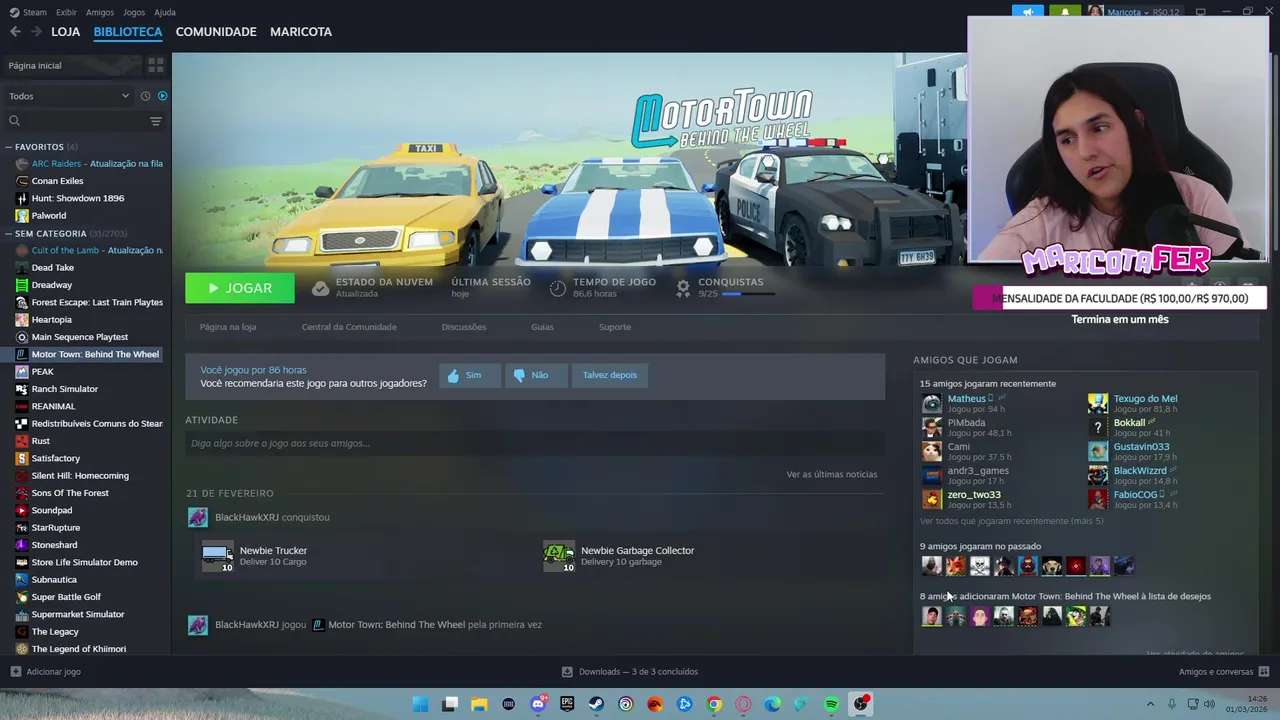Image resolution: width=1280 pixels, height=720 pixels.
Task: Open the BIBLIOTECA section
Action: [128, 32]
